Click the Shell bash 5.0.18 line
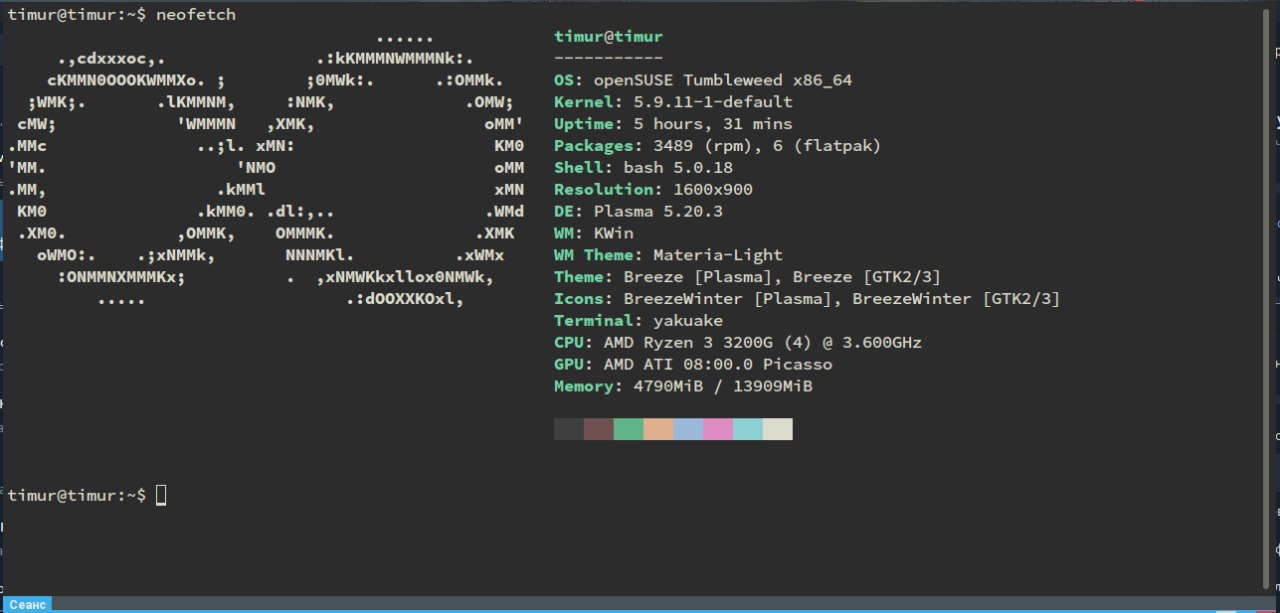 (643, 168)
